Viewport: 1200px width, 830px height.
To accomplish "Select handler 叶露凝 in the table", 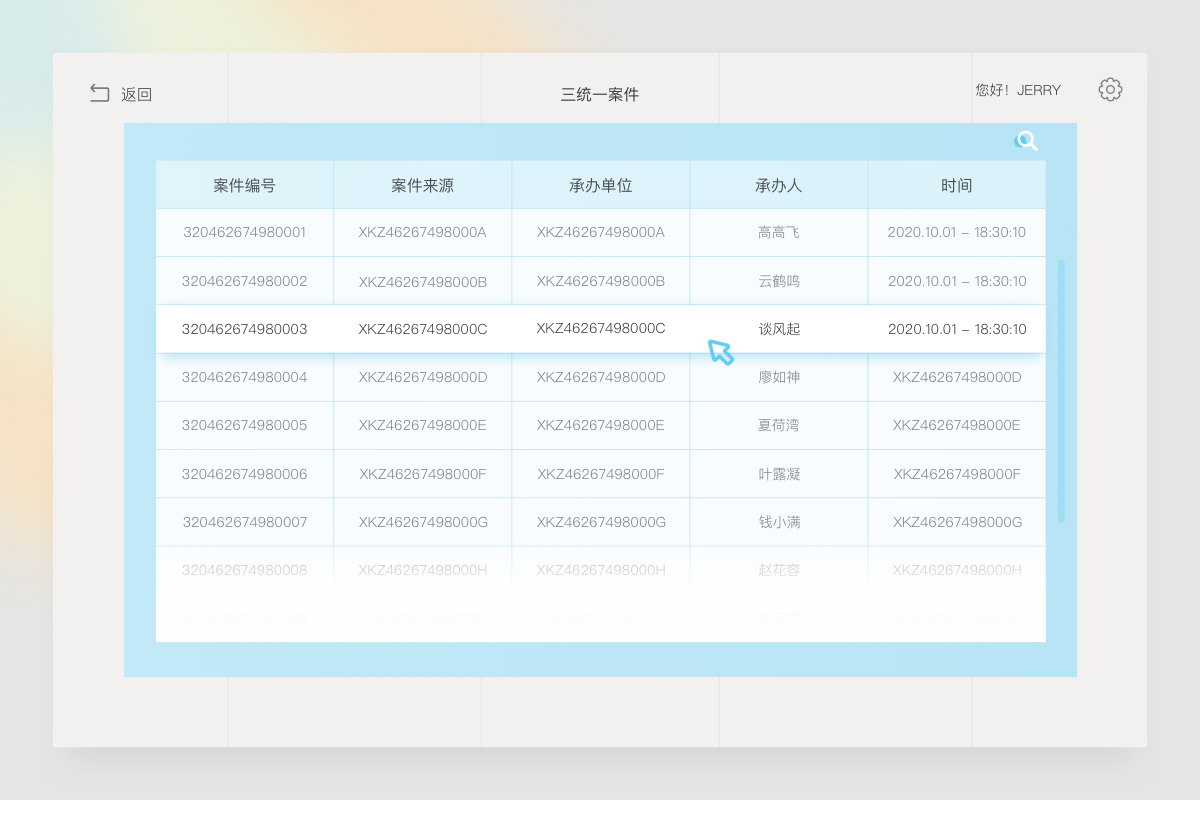I will pyautogui.click(x=779, y=474).
